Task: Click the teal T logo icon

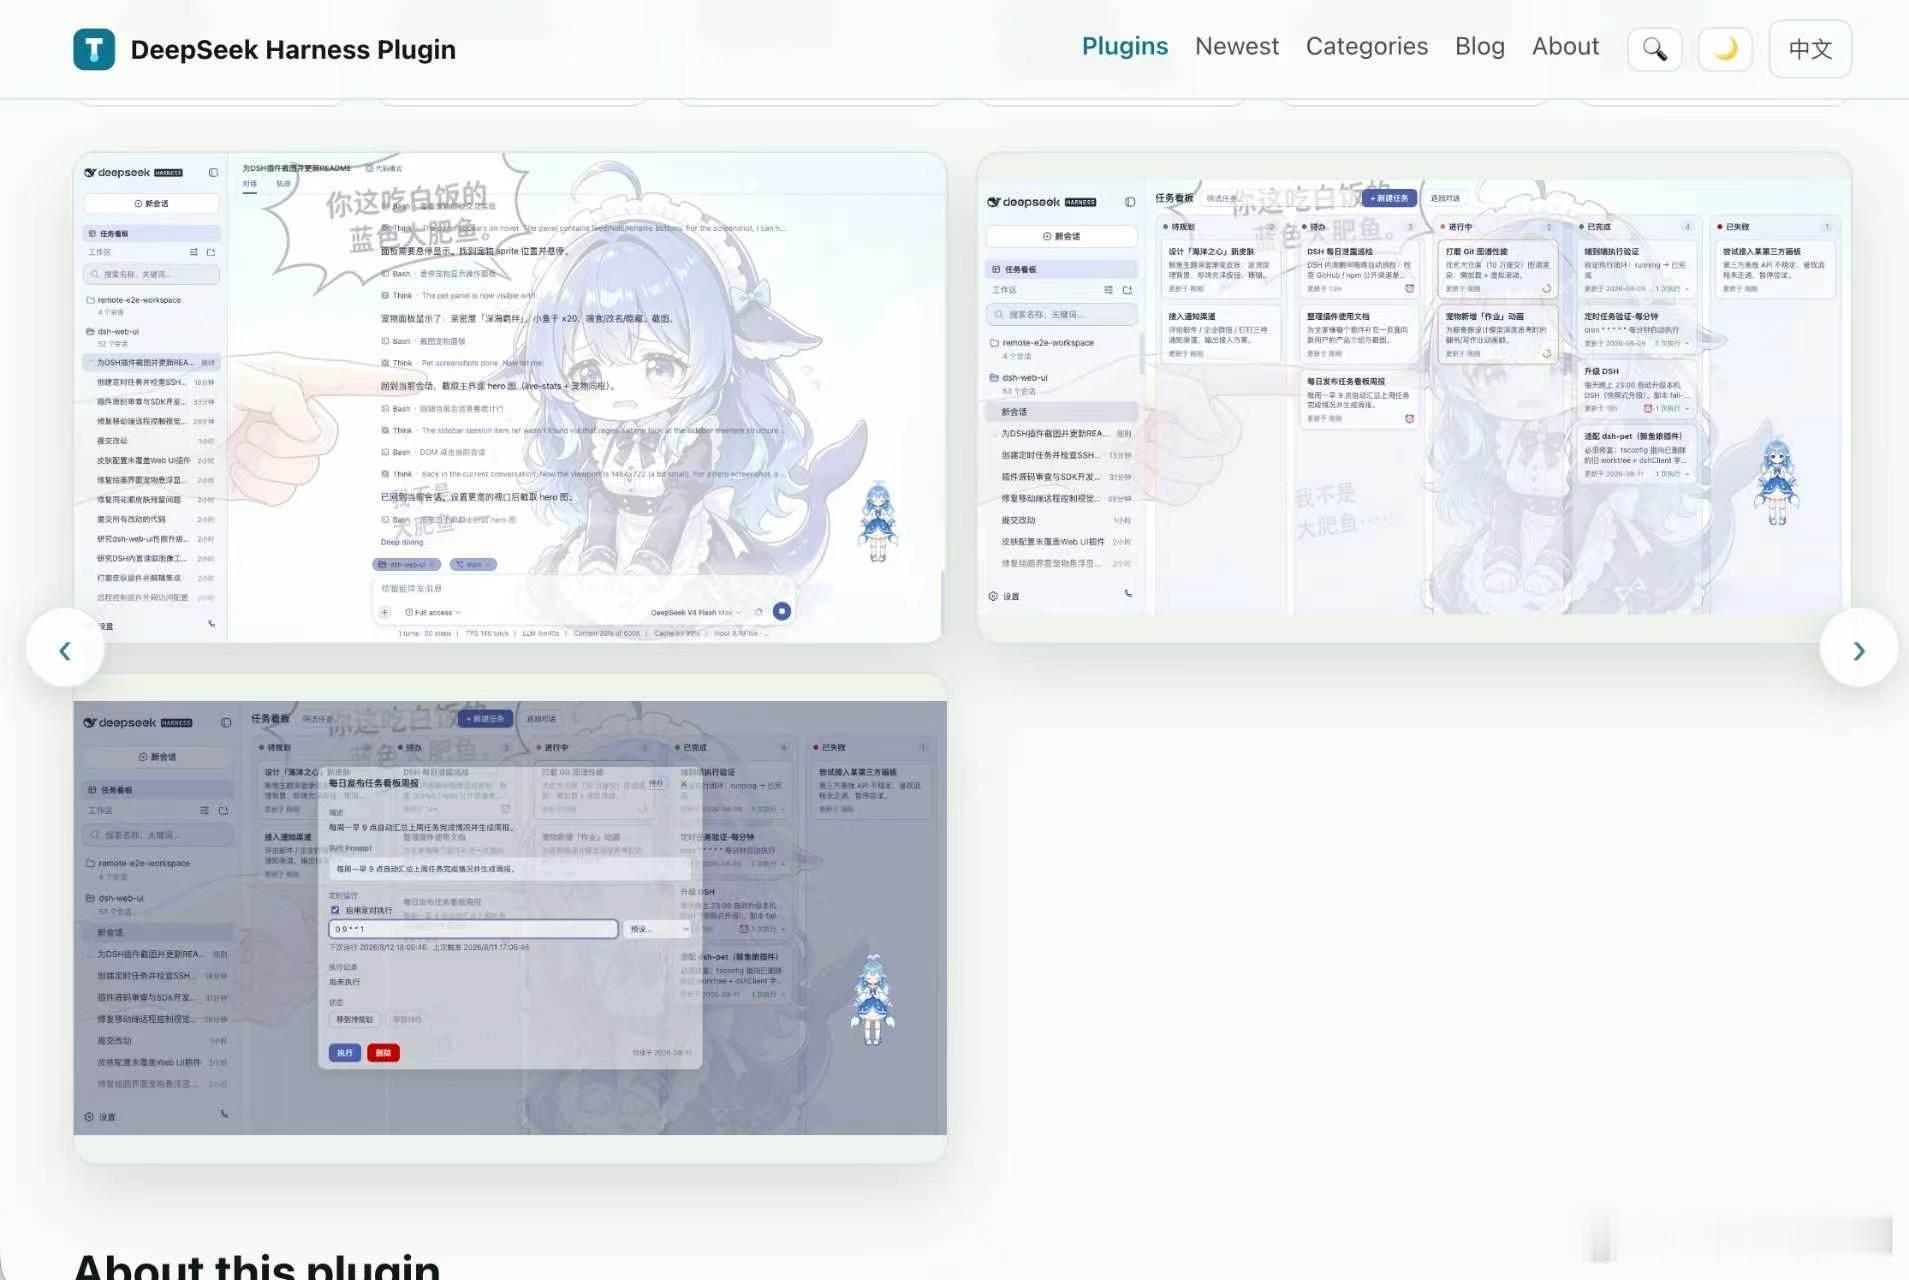Action: pos(94,49)
